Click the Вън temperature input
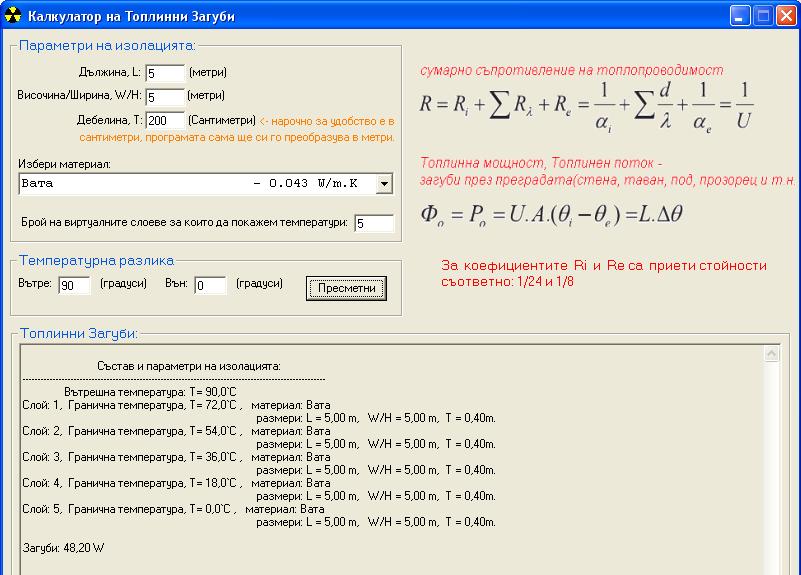Viewport: 801px width, 575px height. [x=210, y=286]
